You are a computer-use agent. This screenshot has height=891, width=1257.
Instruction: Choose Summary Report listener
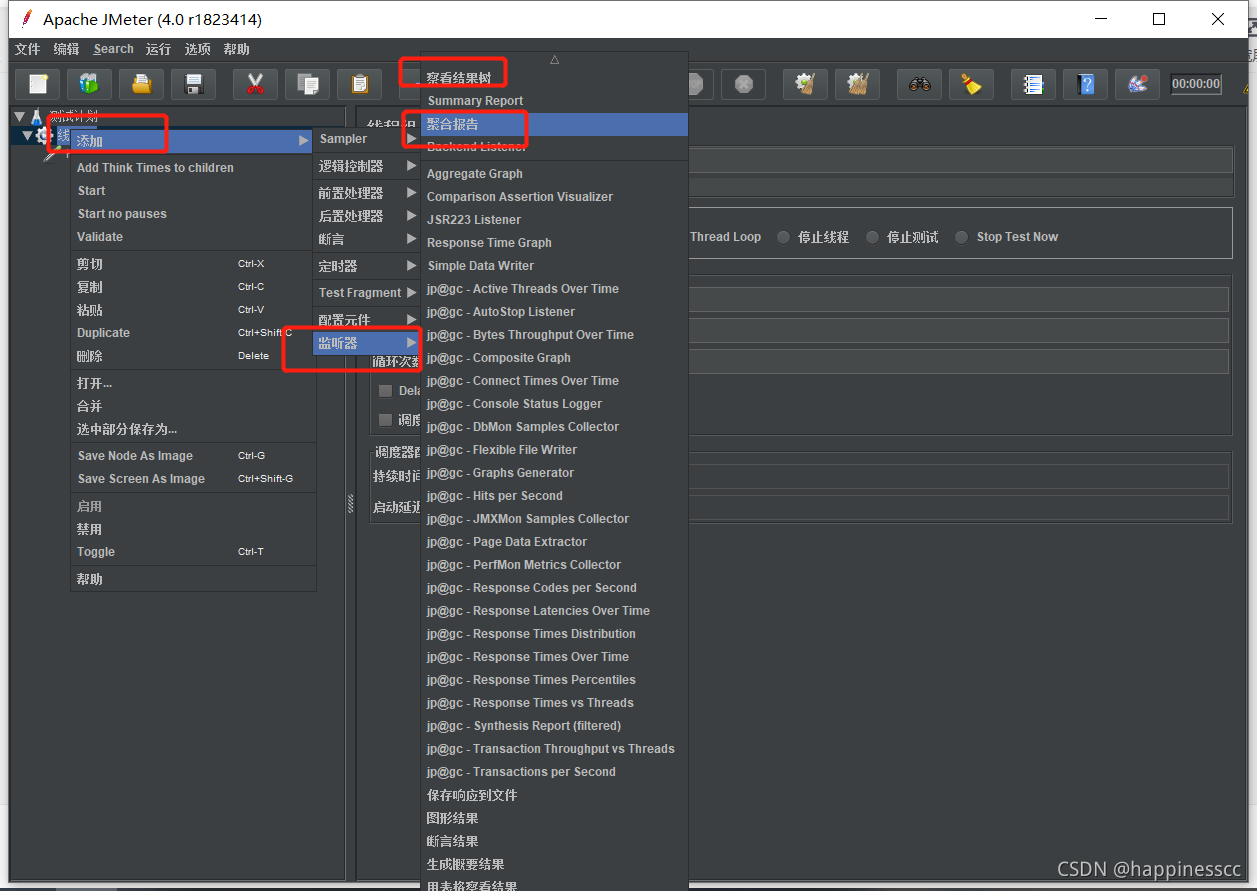pos(555,101)
